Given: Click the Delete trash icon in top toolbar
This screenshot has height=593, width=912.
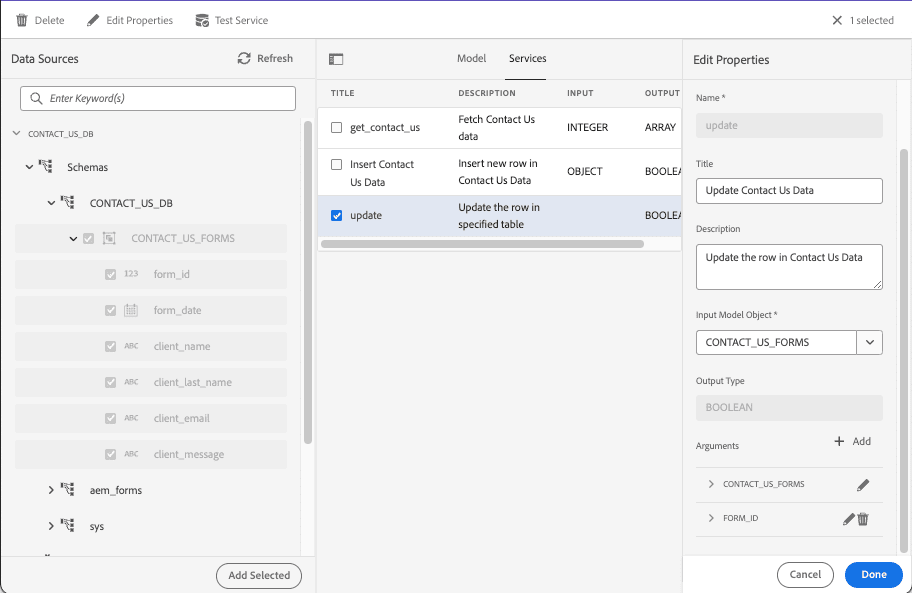Looking at the screenshot, I should click(x=22, y=20).
